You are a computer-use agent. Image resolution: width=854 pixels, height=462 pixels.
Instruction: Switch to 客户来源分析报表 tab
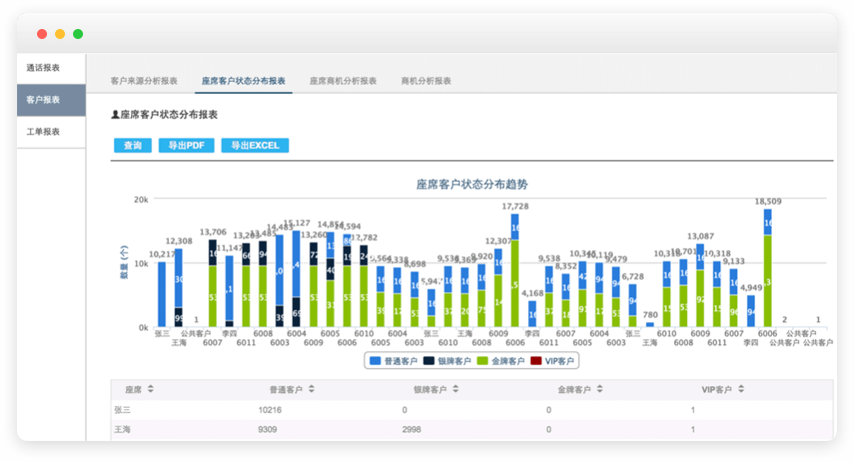pos(144,80)
